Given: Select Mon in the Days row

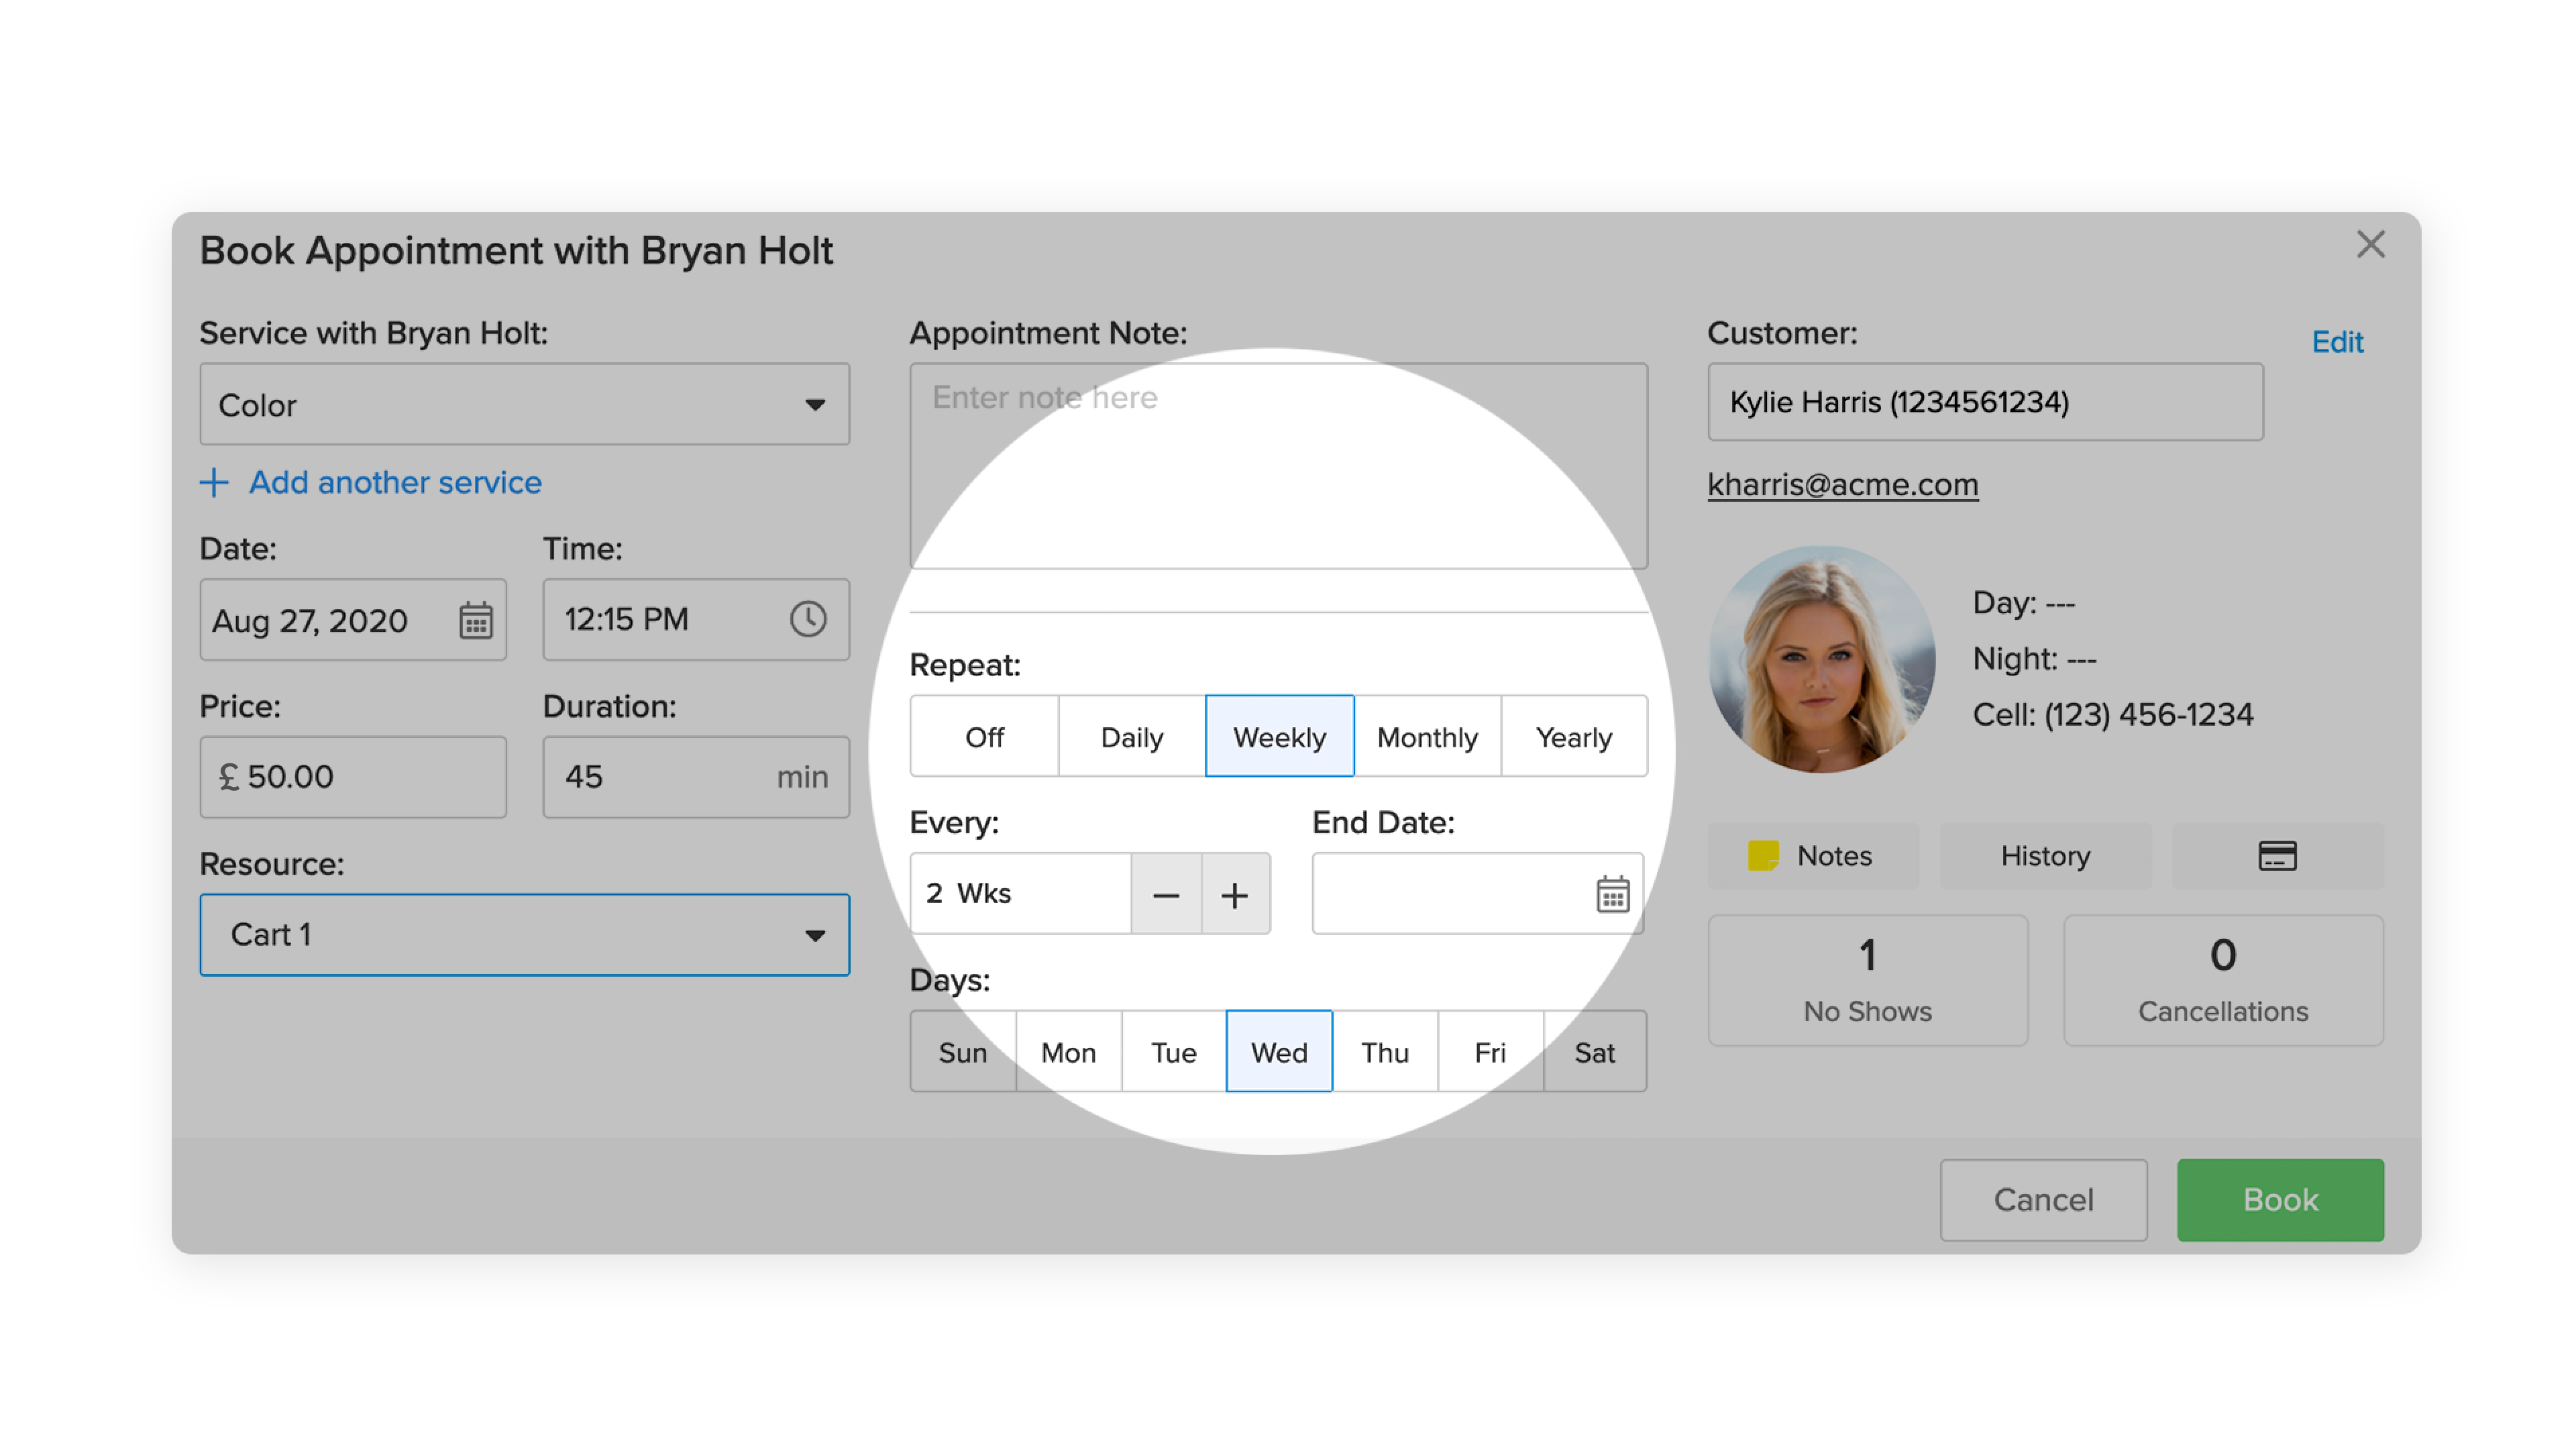Looking at the screenshot, I should [x=1068, y=1052].
